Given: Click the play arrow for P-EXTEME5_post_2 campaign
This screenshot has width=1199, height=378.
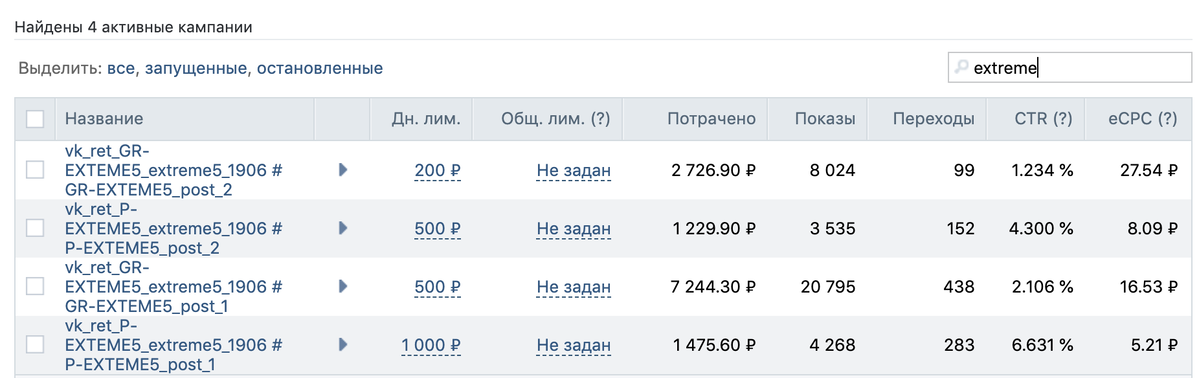Looking at the screenshot, I should [x=343, y=228].
